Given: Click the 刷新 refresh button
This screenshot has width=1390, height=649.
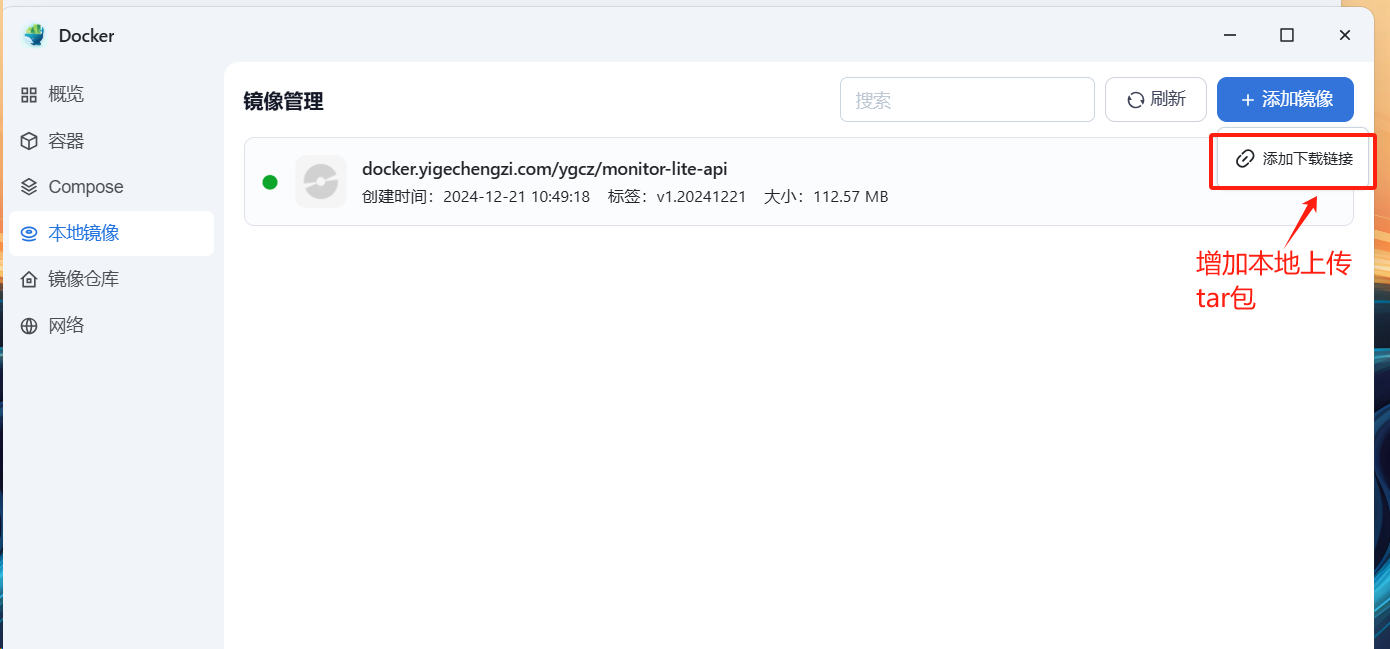Looking at the screenshot, I should click(x=1156, y=100).
